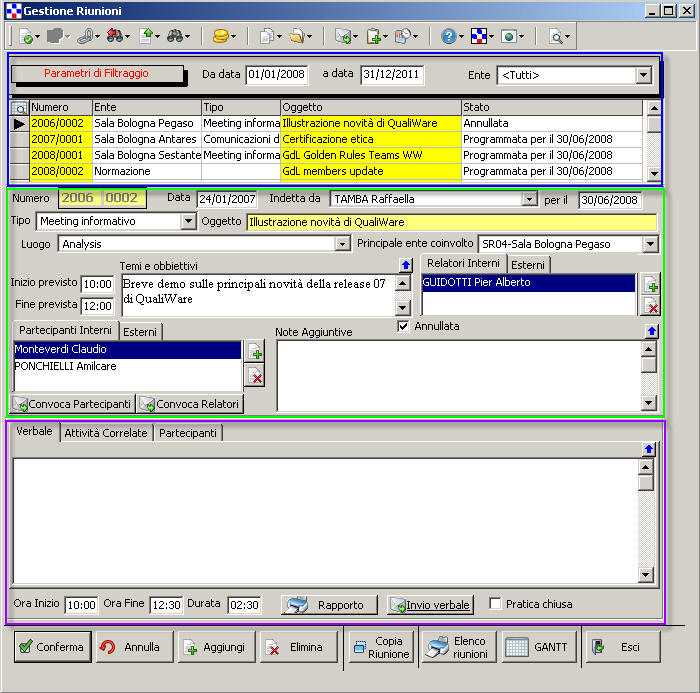Enable the Pratica chiusa checkbox

[x=495, y=604]
